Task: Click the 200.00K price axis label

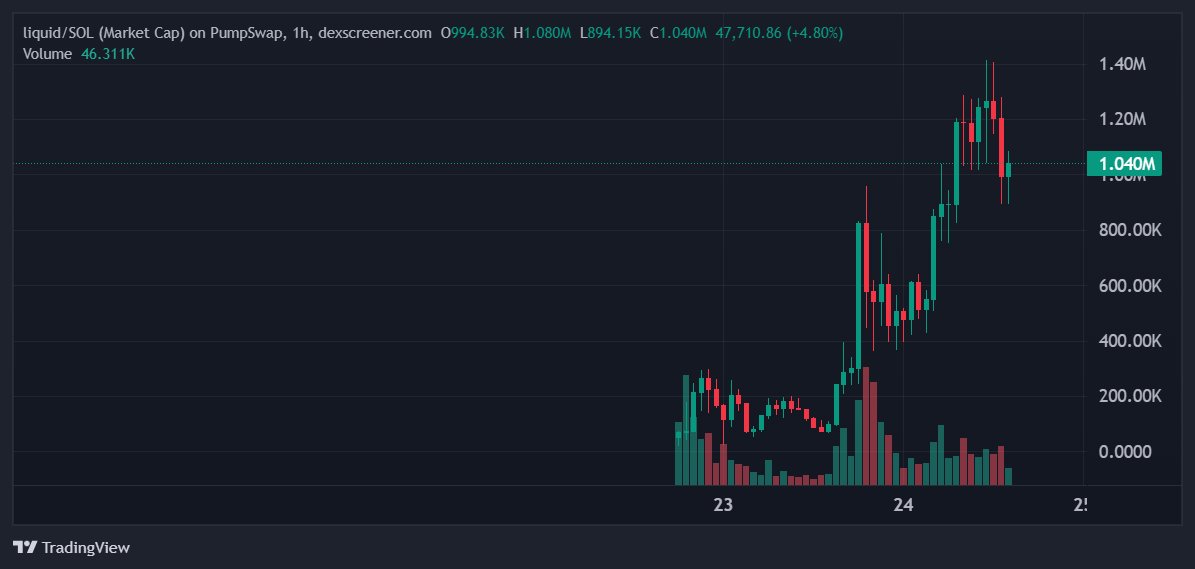Action: (1129, 396)
